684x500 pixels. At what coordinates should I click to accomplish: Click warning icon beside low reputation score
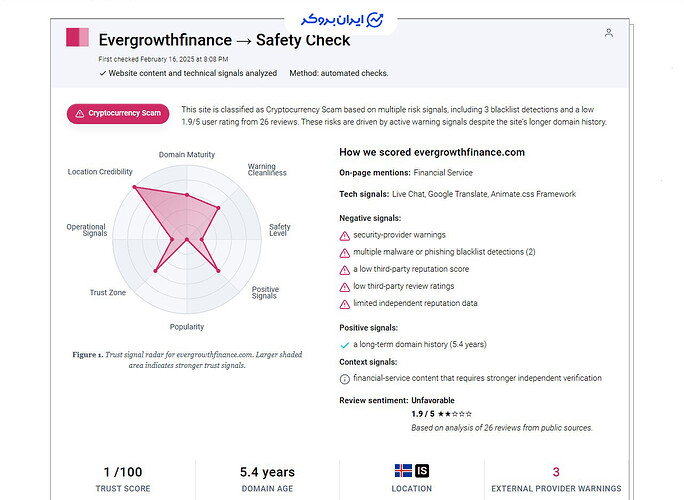click(345, 270)
